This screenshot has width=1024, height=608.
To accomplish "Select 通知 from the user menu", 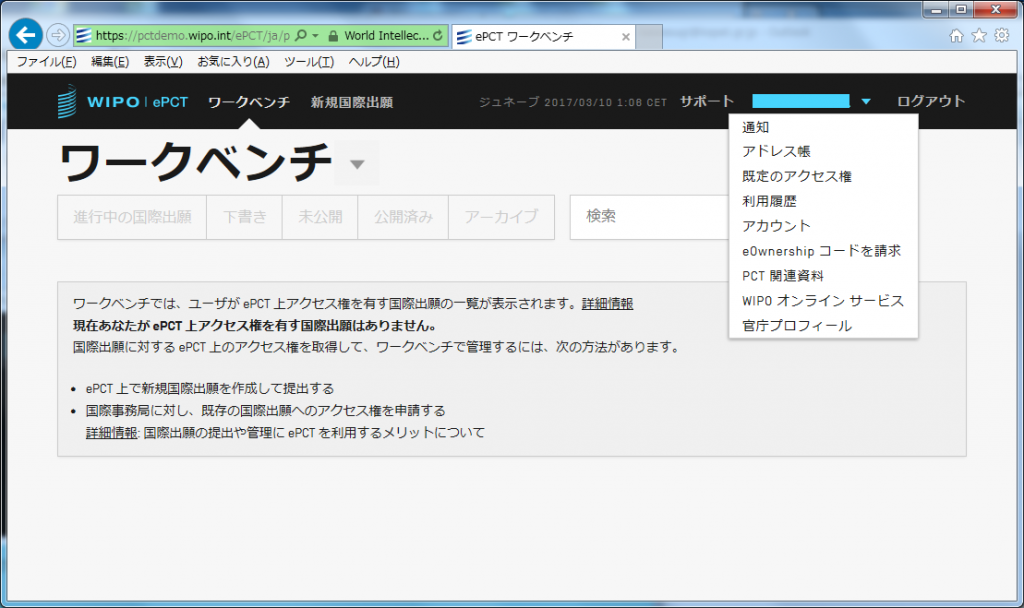I will click(755, 126).
